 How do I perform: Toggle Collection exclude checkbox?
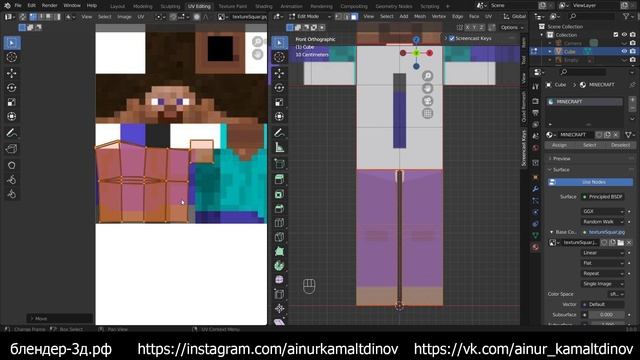click(x=616, y=35)
